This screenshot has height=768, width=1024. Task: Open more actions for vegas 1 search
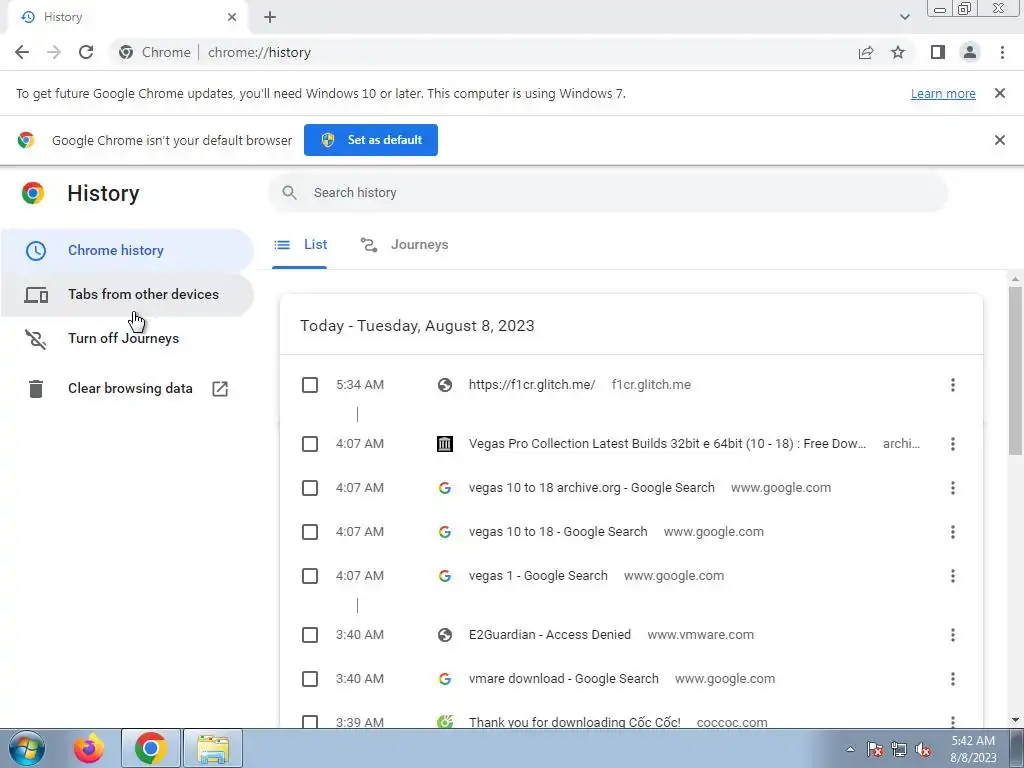[952, 576]
